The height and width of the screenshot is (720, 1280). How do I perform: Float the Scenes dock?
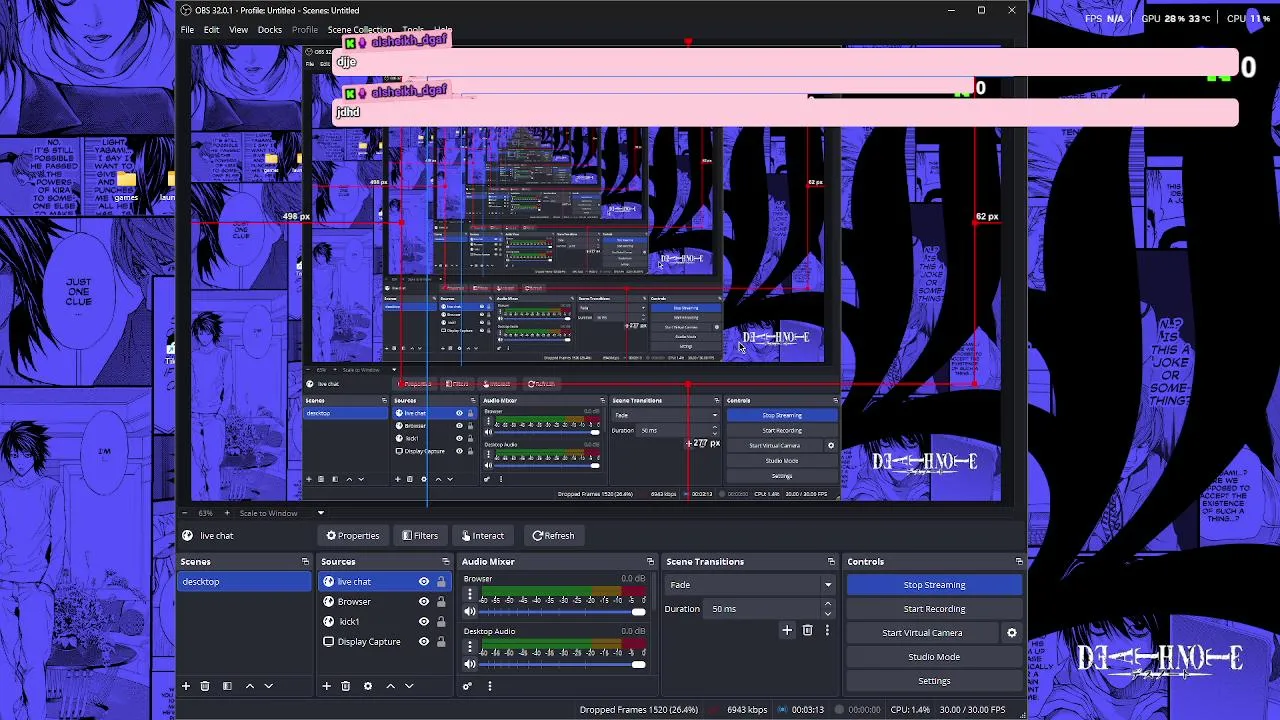305,562
